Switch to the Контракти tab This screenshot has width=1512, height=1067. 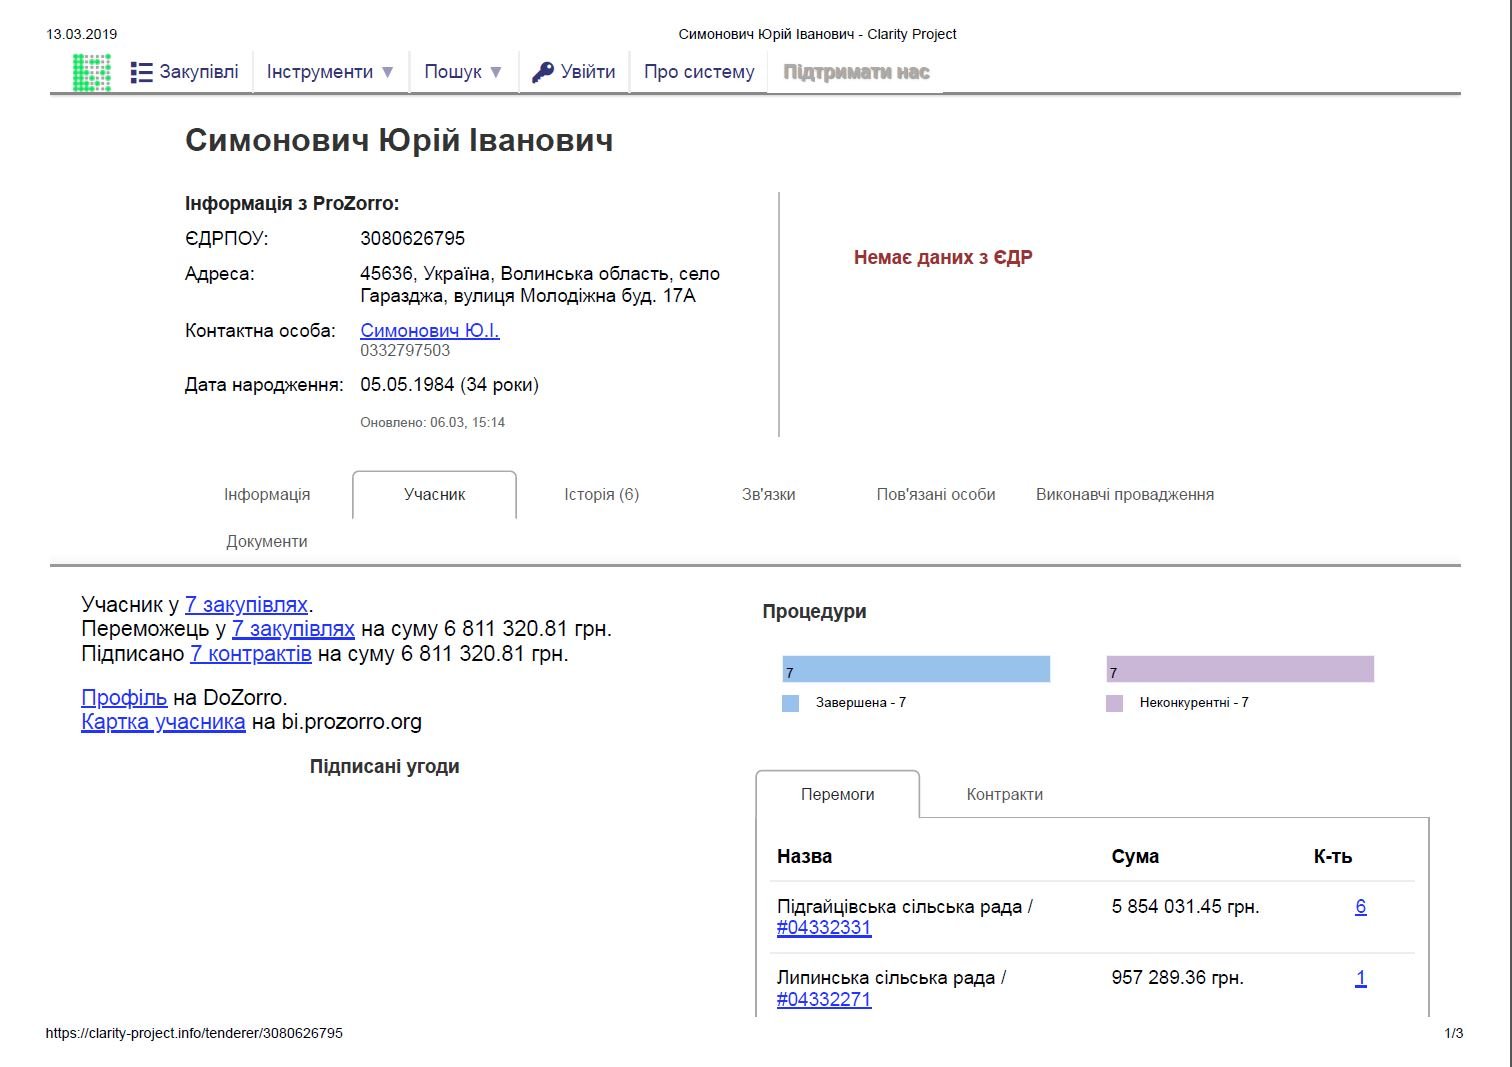click(1004, 795)
